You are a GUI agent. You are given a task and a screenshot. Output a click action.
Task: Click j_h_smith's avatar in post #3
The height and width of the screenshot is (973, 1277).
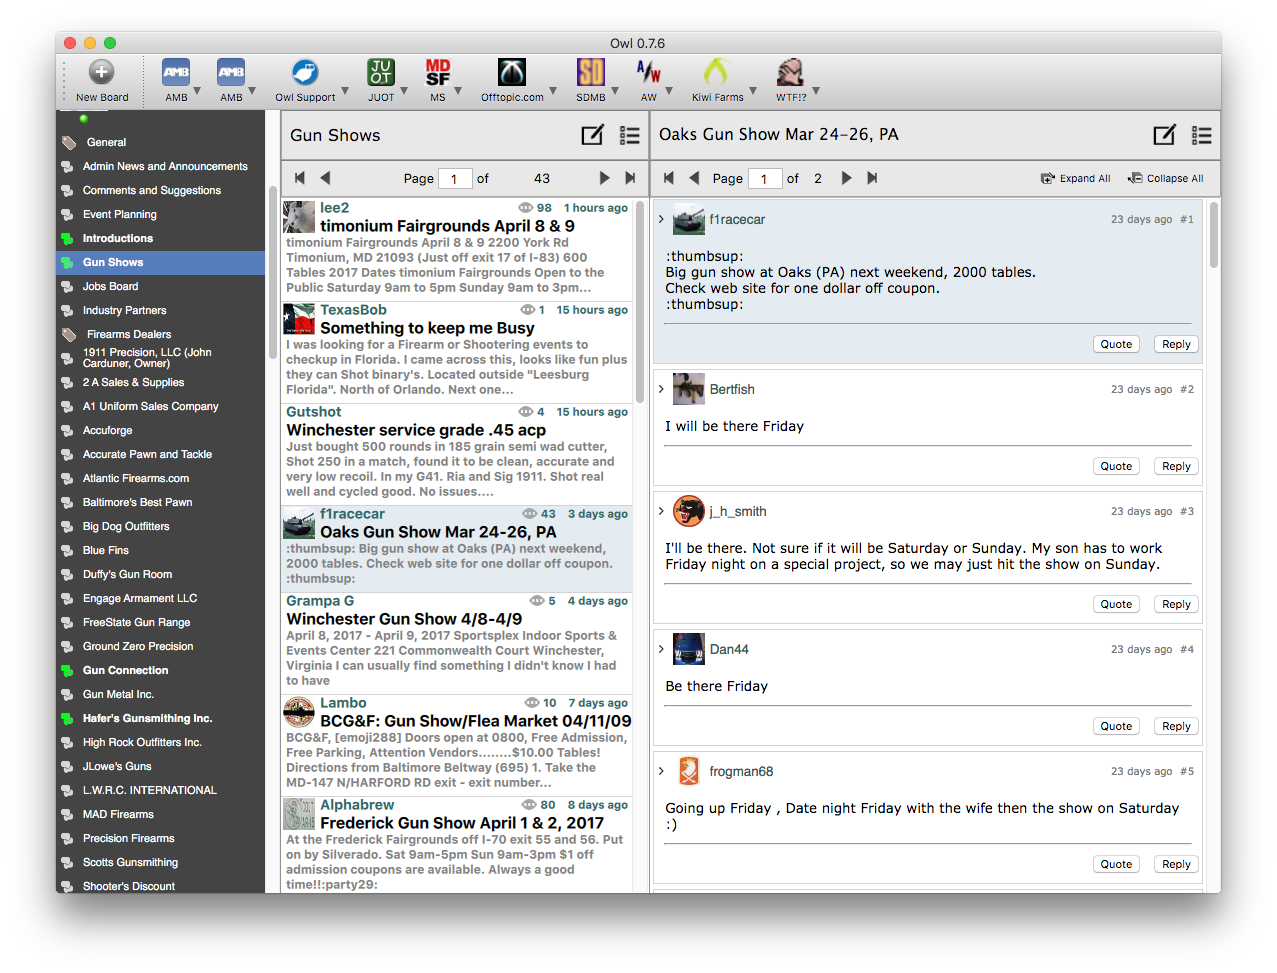click(x=689, y=511)
